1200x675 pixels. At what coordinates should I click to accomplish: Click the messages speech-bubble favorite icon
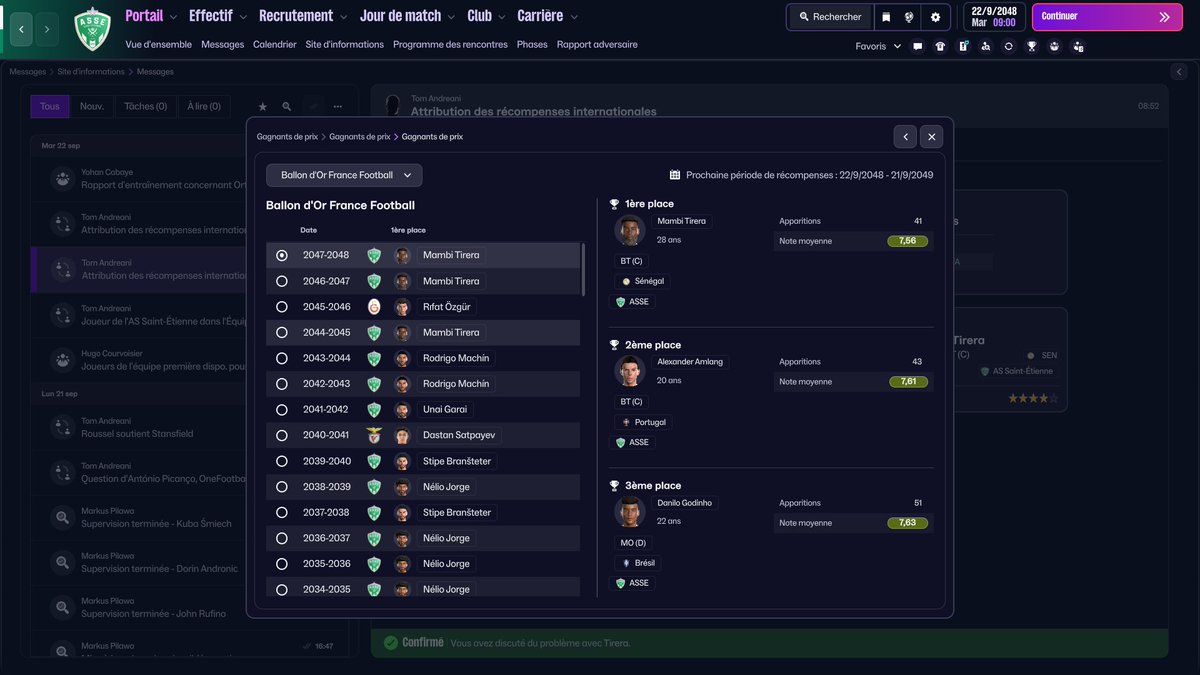[918, 46]
